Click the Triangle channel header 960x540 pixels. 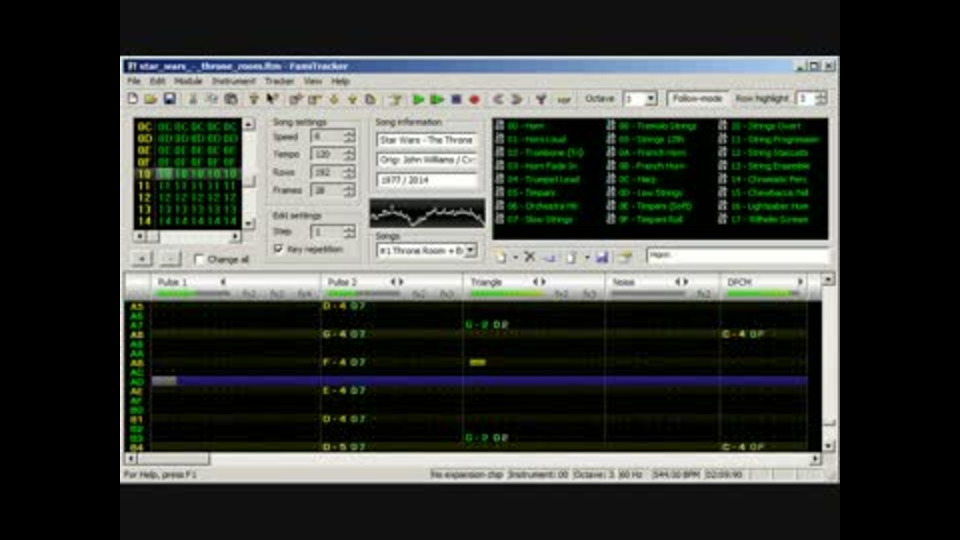point(534,287)
